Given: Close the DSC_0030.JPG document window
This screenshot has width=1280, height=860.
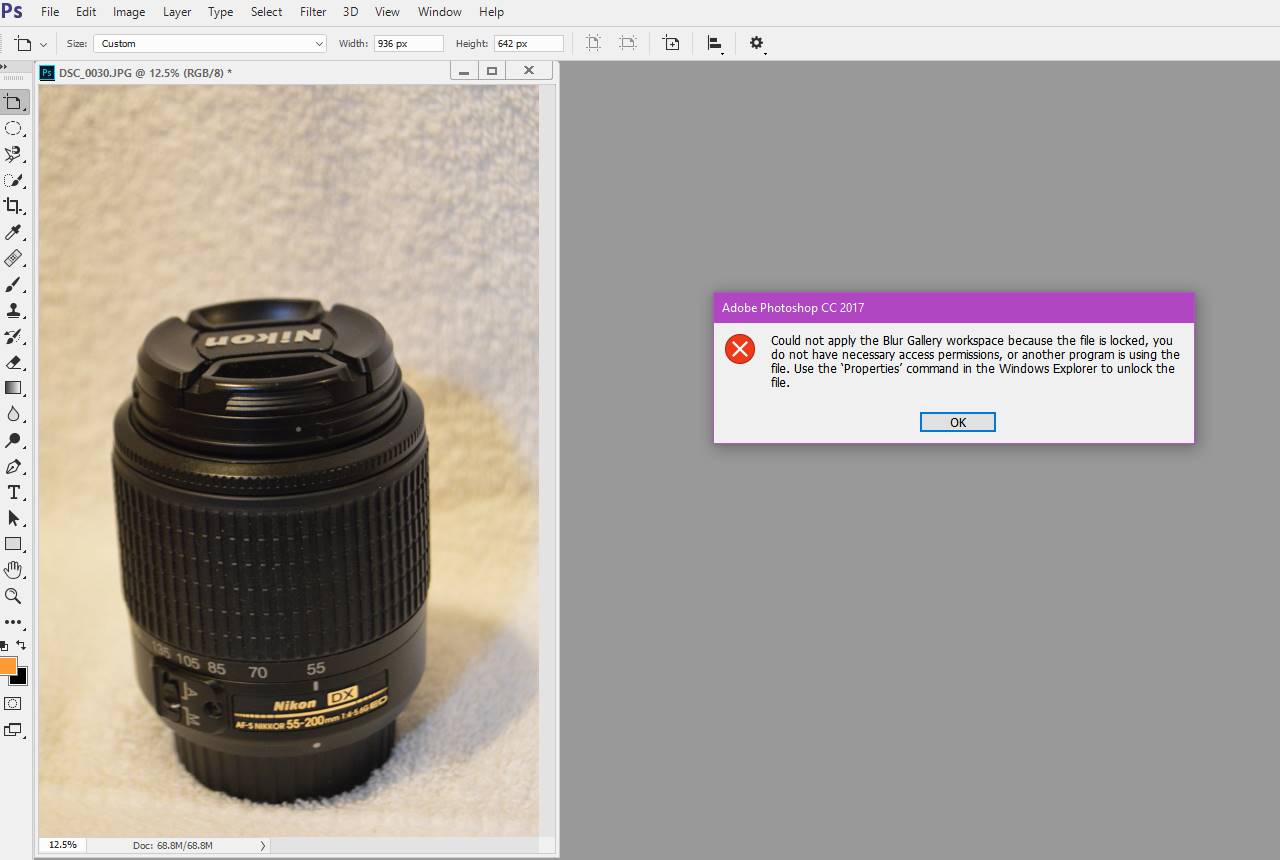Looking at the screenshot, I should (529, 70).
